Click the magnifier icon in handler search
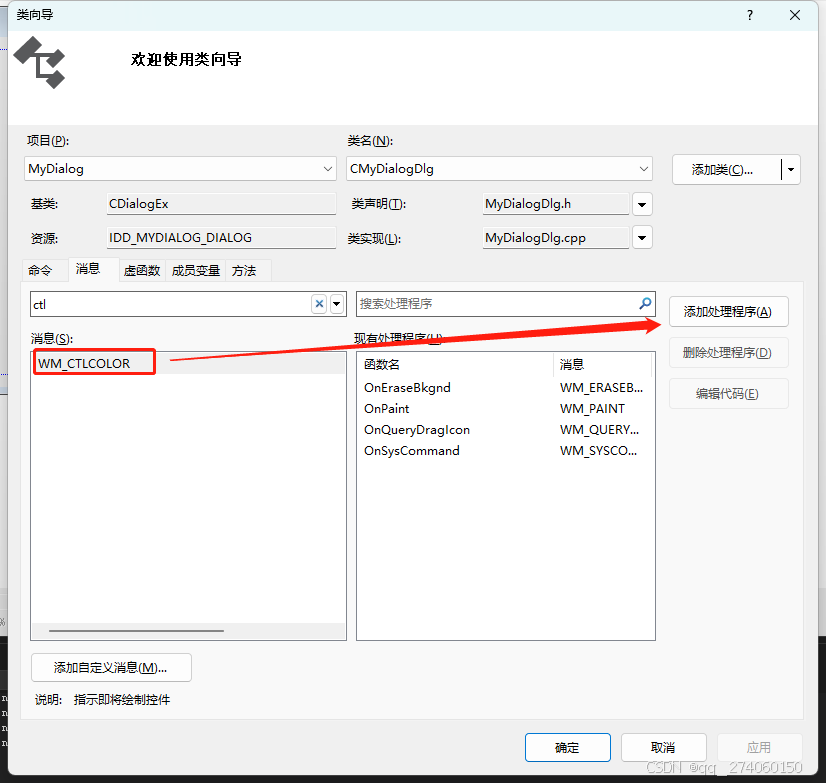The height and width of the screenshot is (783, 826). click(x=645, y=304)
